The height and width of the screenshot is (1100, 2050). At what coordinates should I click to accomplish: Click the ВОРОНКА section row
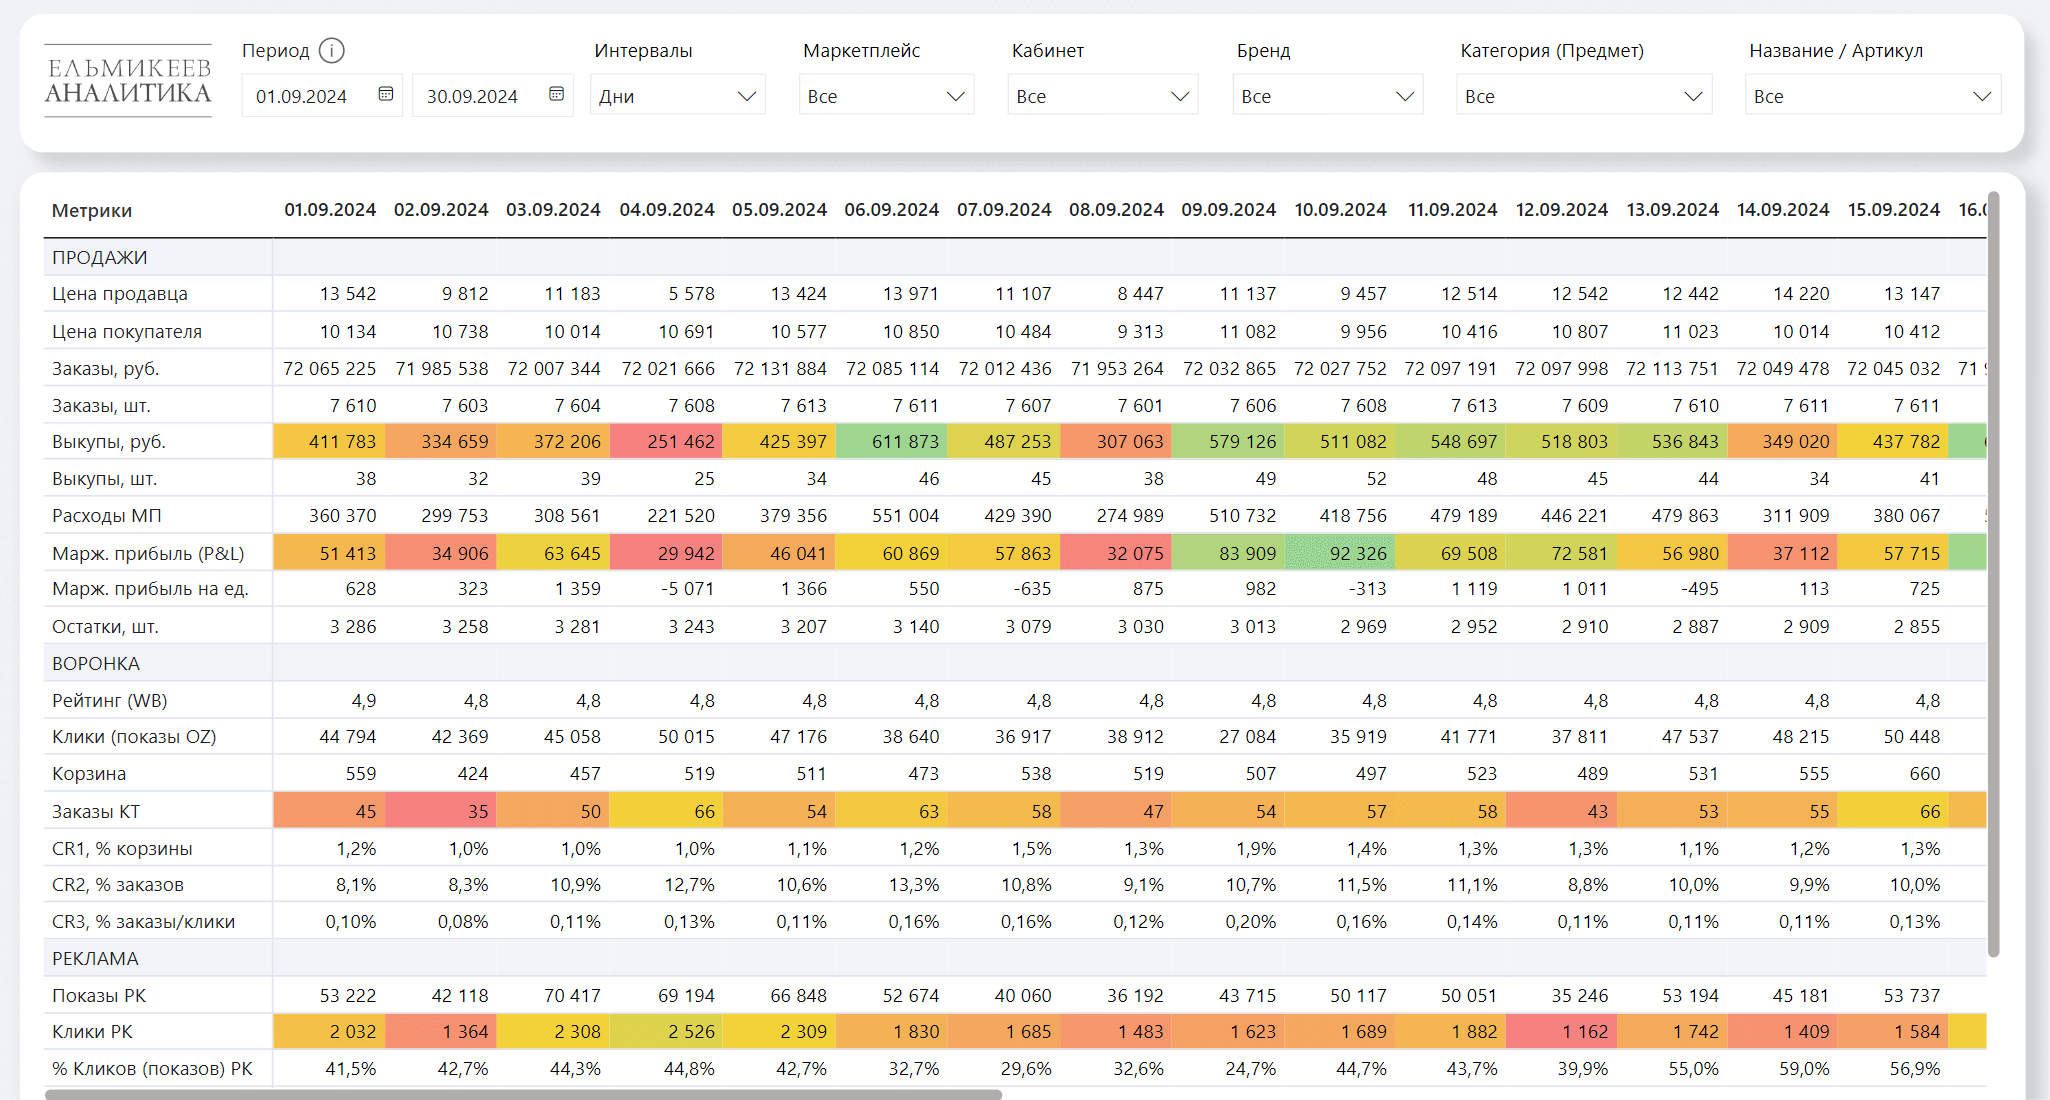96,663
